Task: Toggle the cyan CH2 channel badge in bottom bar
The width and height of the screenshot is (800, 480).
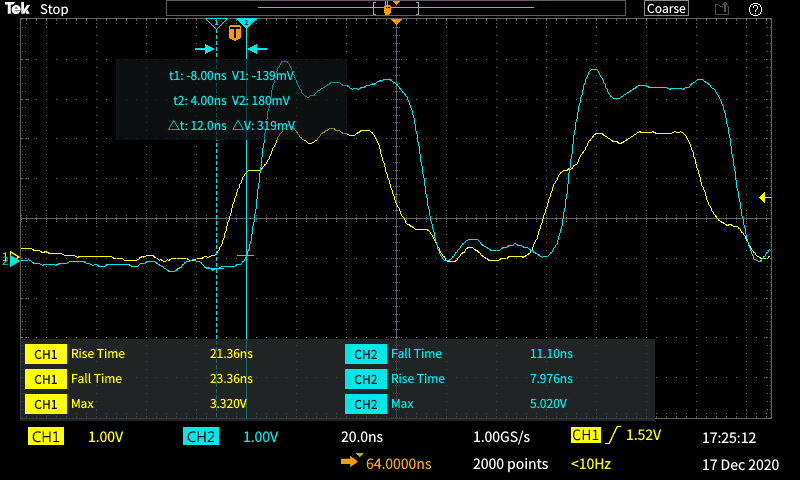Action: pyautogui.click(x=201, y=437)
